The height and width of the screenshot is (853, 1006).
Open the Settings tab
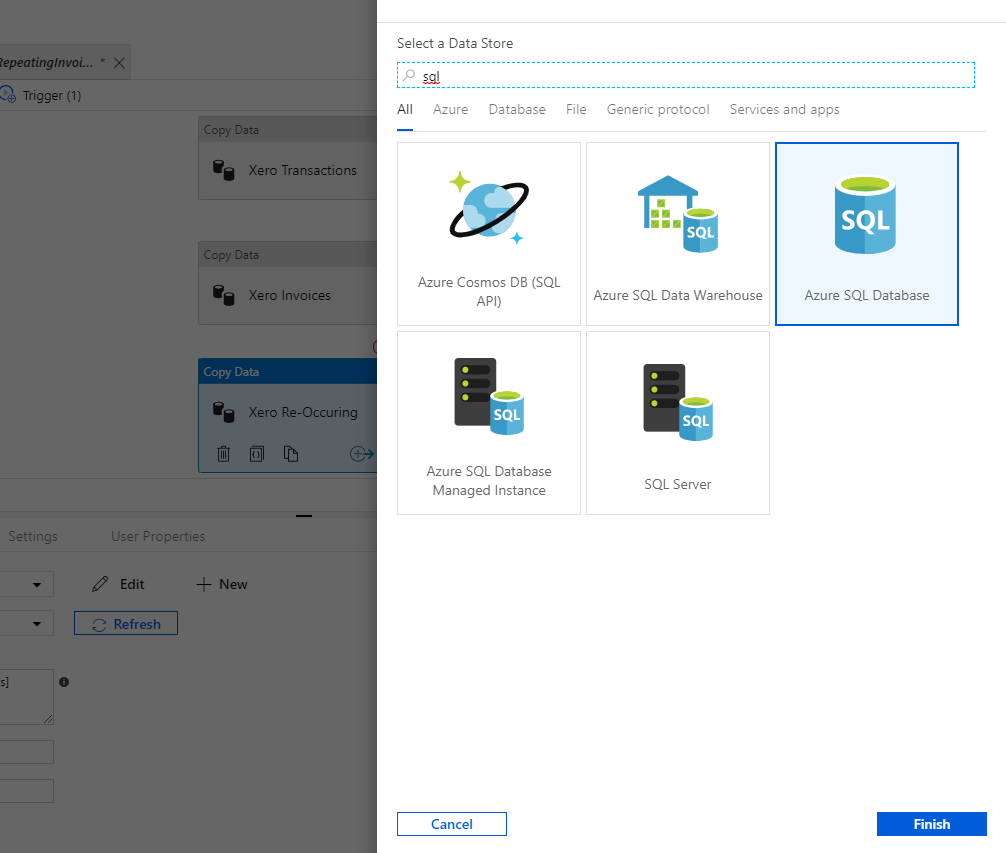pos(33,536)
